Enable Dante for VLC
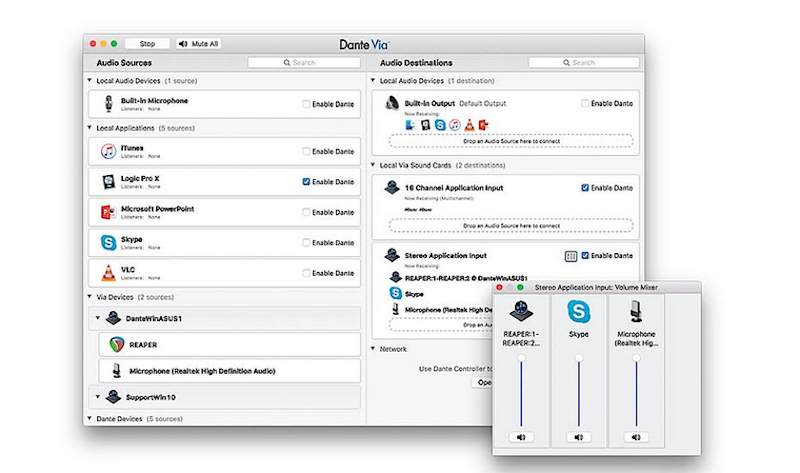Screen dimensions: 800x473 point(306,273)
